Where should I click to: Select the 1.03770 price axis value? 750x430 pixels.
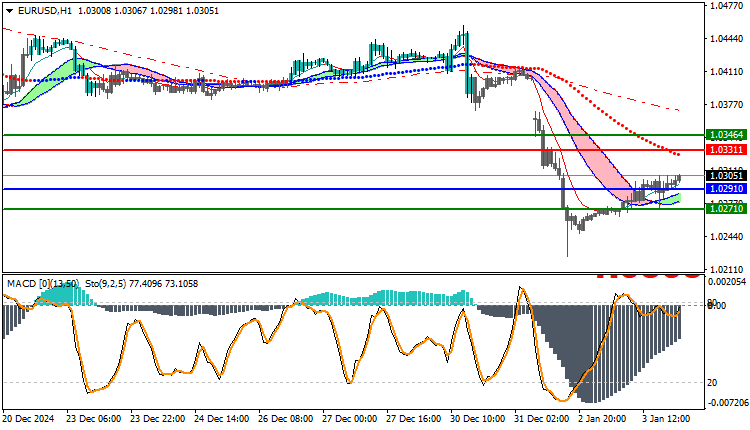tap(727, 105)
